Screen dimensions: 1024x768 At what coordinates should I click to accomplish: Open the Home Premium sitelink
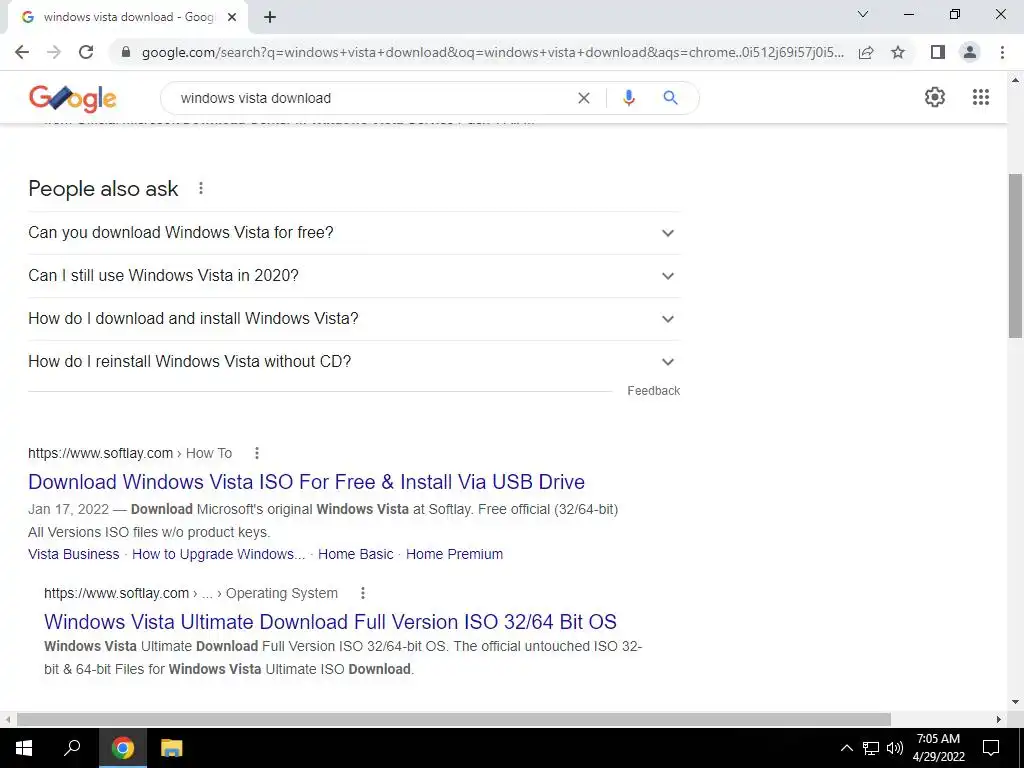pos(455,554)
